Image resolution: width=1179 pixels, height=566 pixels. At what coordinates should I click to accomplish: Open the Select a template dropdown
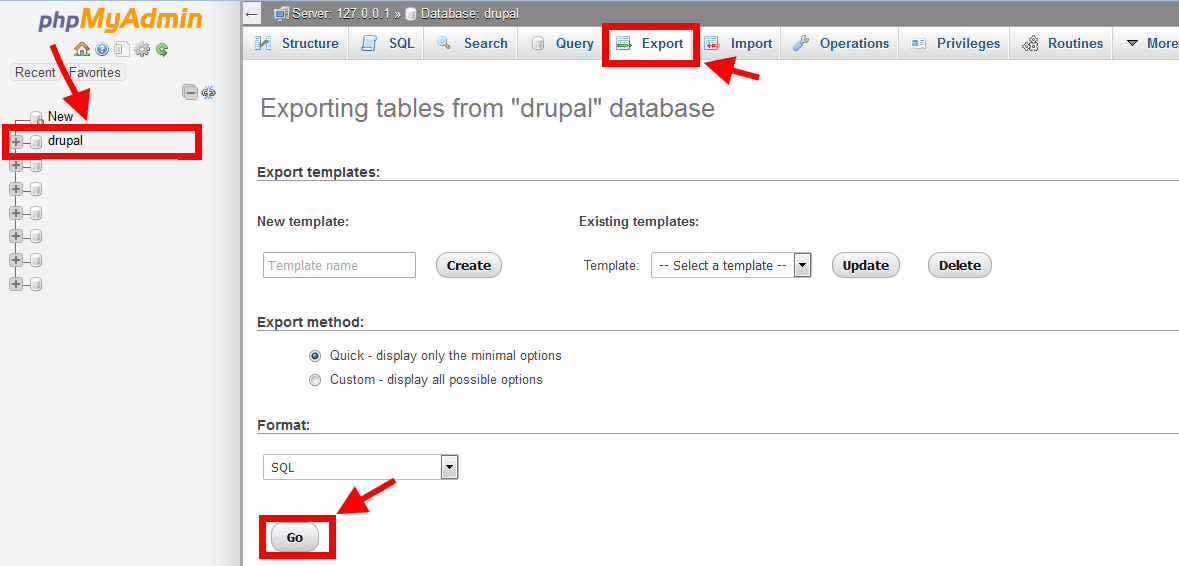point(731,265)
